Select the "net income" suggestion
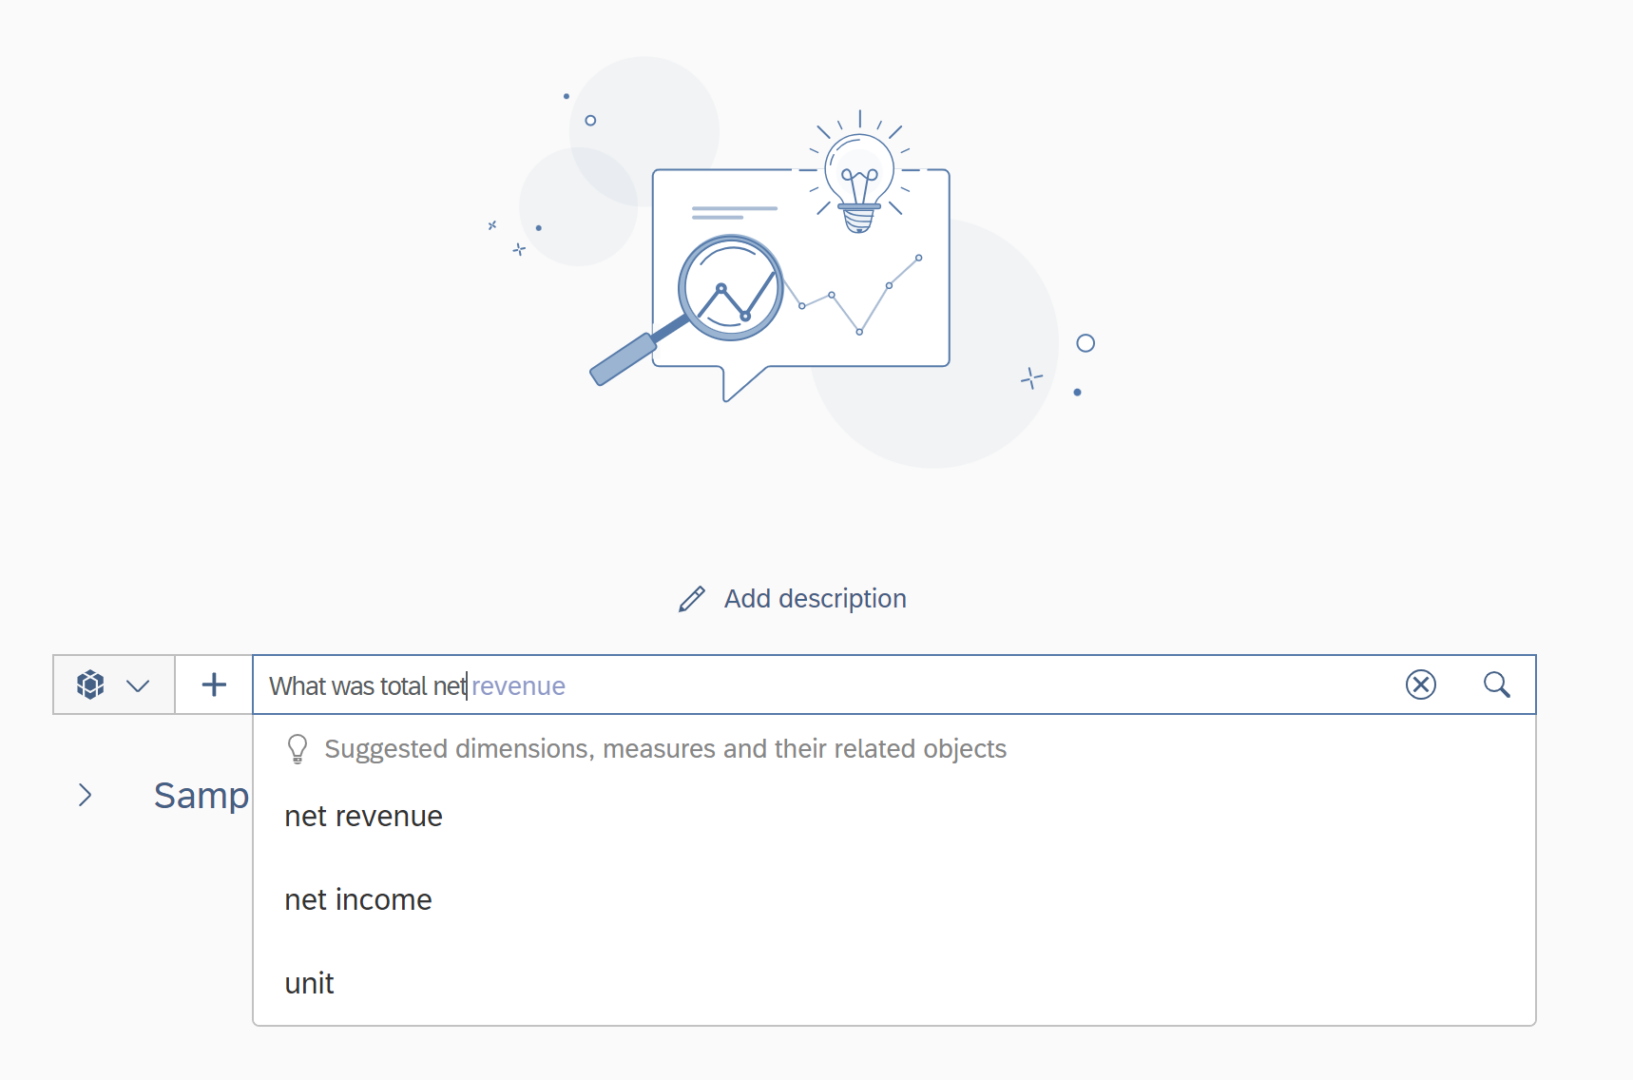The width and height of the screenshot is (1633, 1080). tap(358, 899)
